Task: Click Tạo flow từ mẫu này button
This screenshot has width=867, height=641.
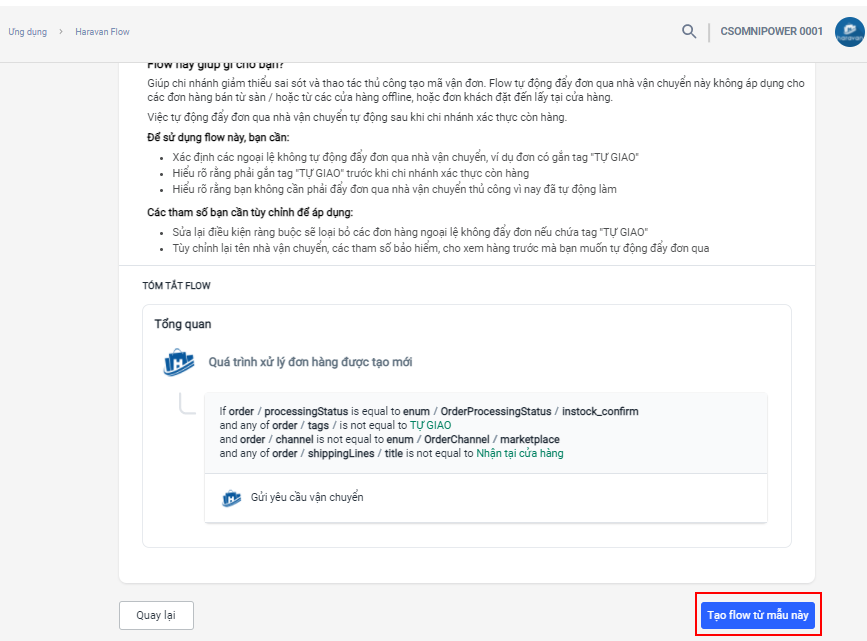Action: click(x=758, y=615)
